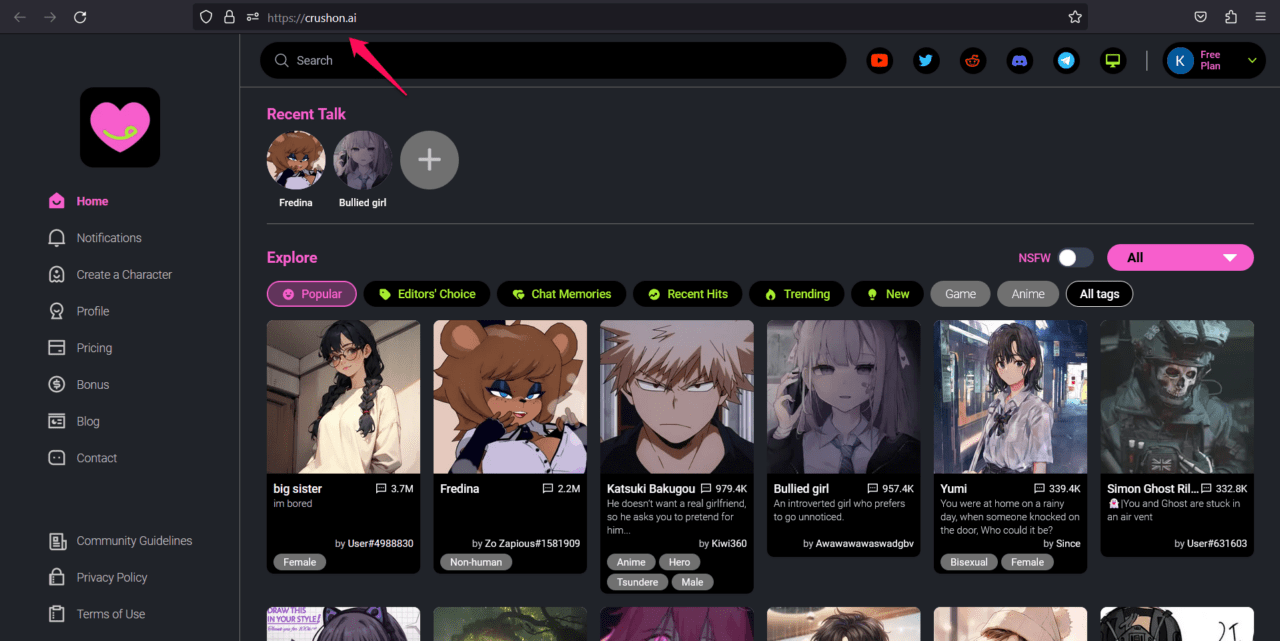Switch to Editors' Choice tab
This screenshot has width=1280, height=641.
click(427, 294)
